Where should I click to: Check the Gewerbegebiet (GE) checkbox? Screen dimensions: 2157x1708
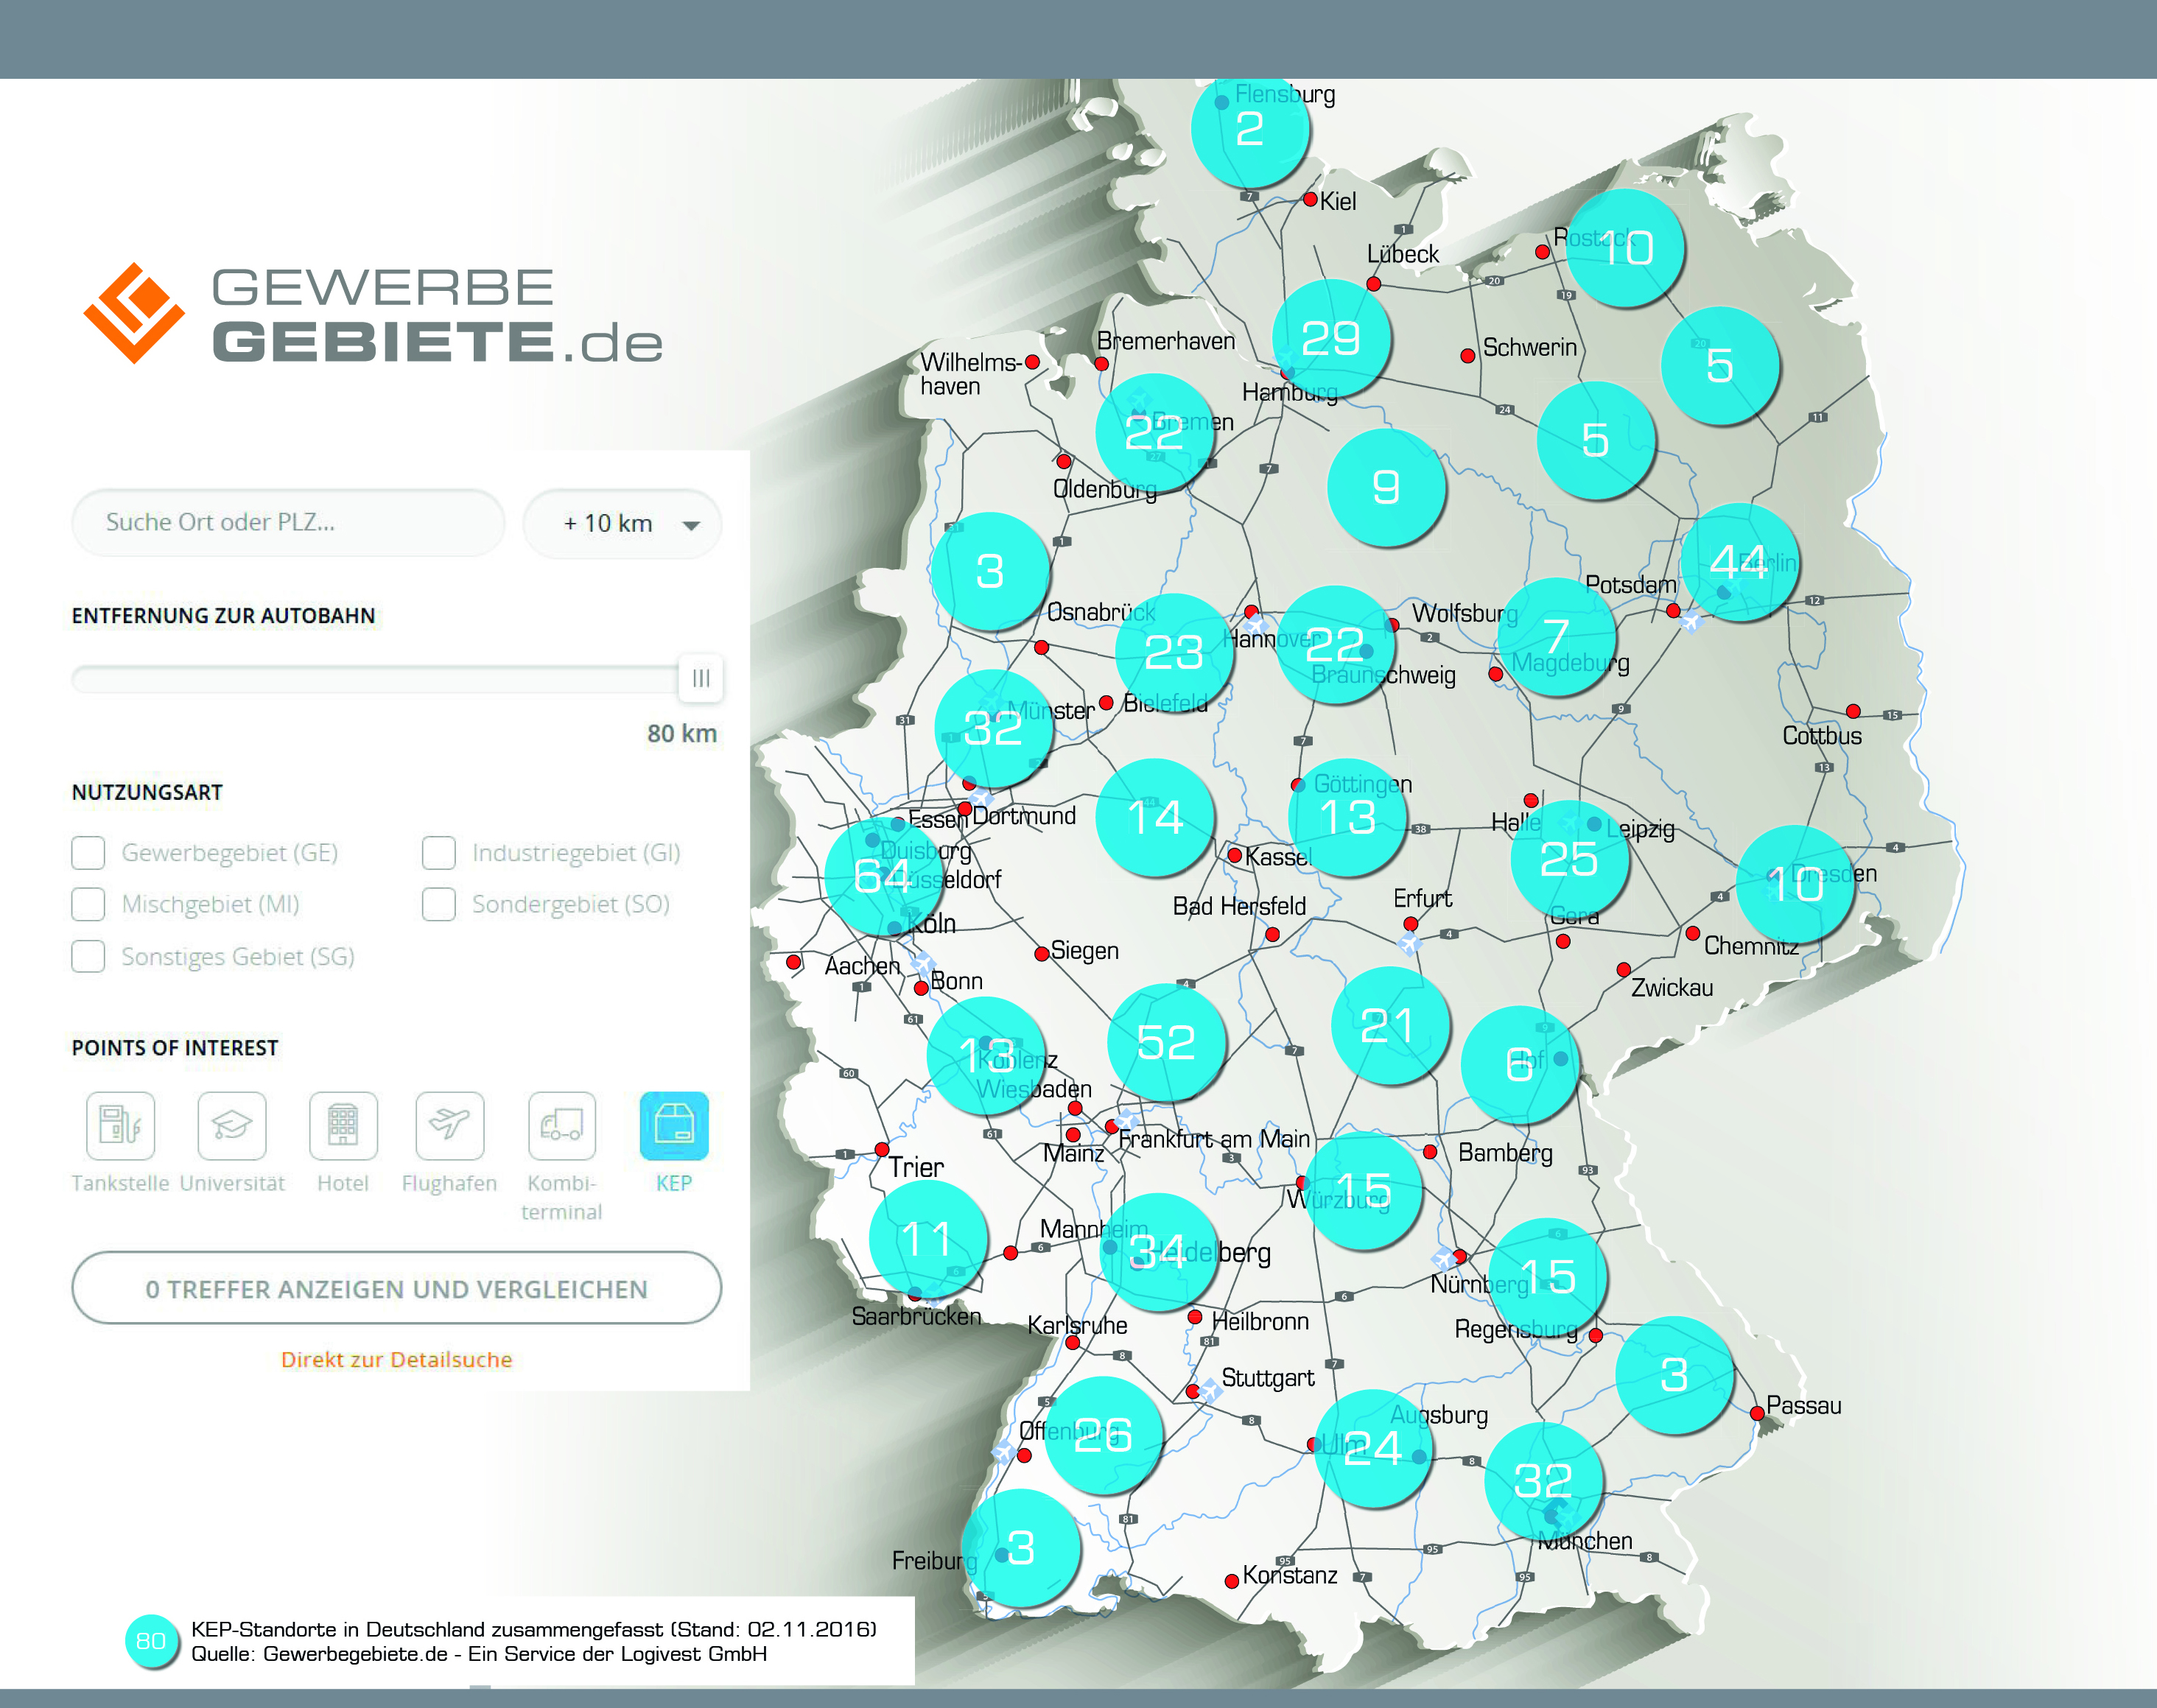click(x=88, y=852)
